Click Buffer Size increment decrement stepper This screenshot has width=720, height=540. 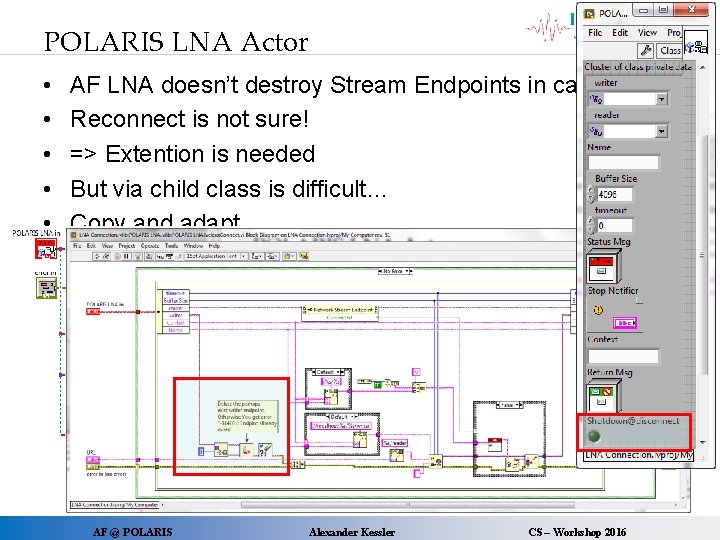pyautogui.click(x=591, y=194)
